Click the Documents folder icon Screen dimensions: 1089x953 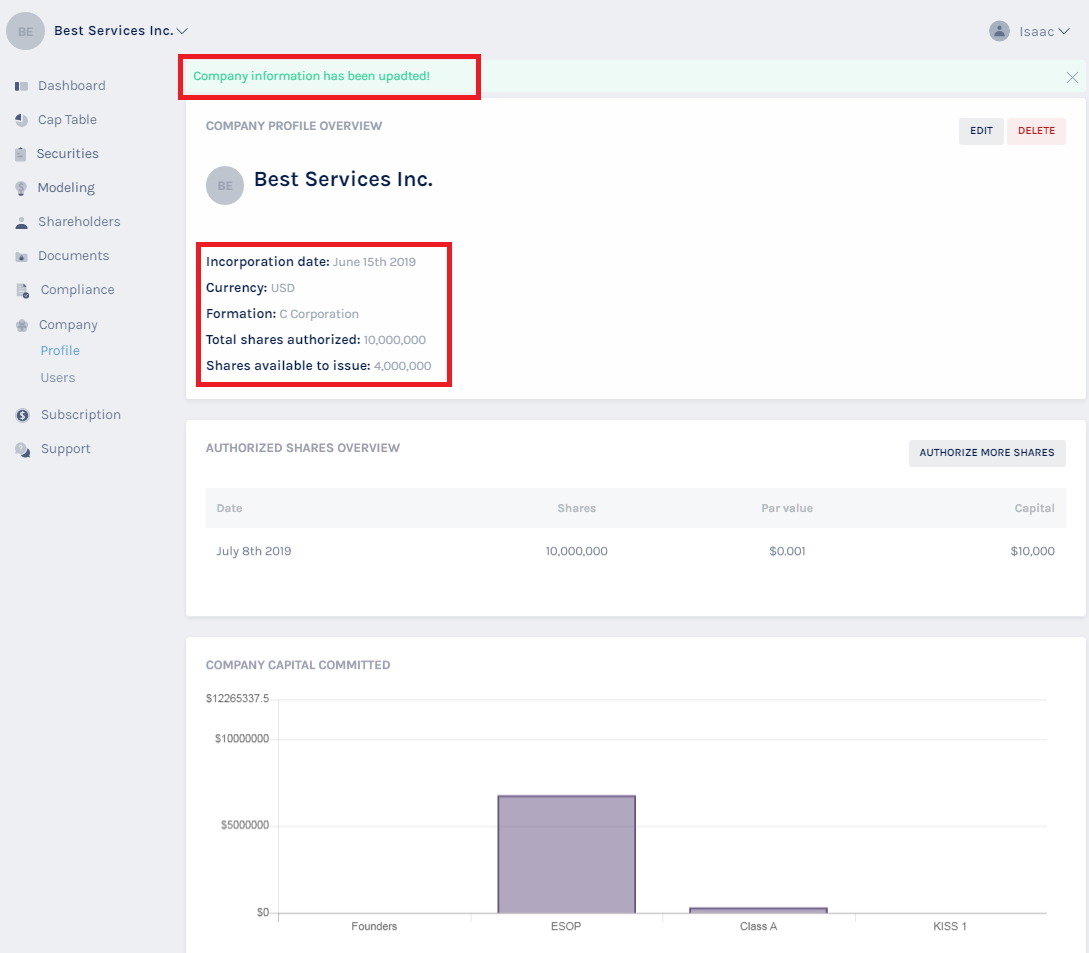click(x=22, y=256)
